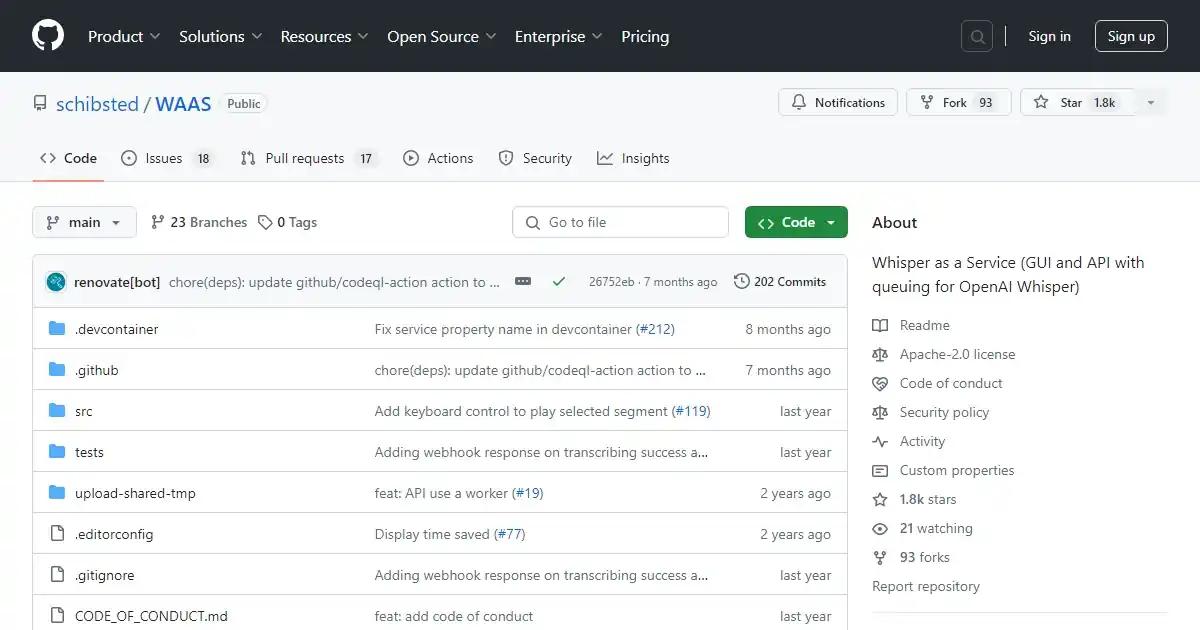The image size is (1200, 630).
Task: Click the heart icon beside Code of conduct
Action: 880,383
